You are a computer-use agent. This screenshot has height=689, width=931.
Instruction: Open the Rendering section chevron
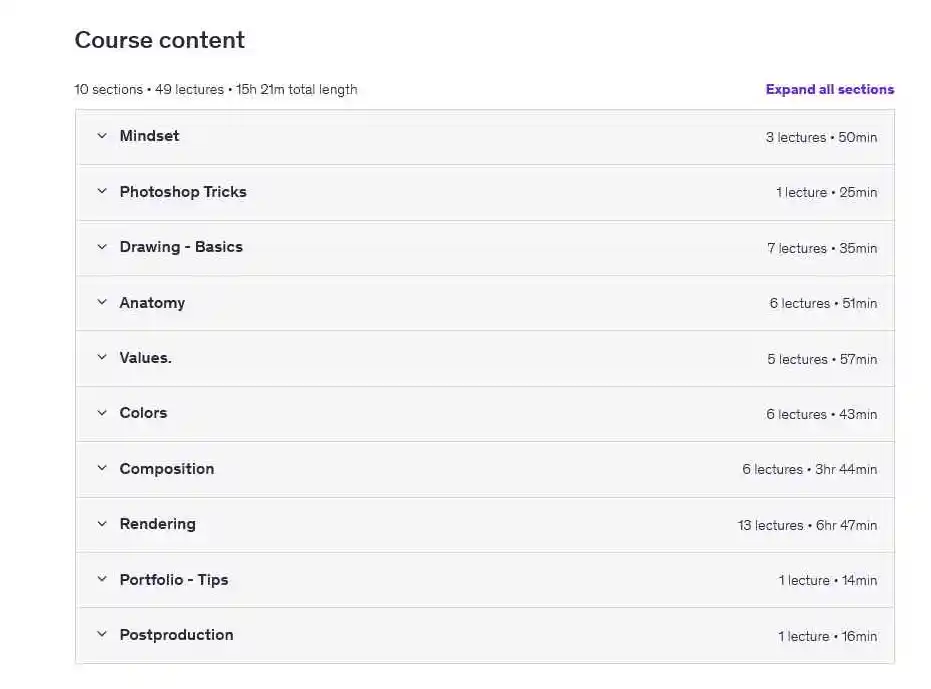click(x=102, y=524)
